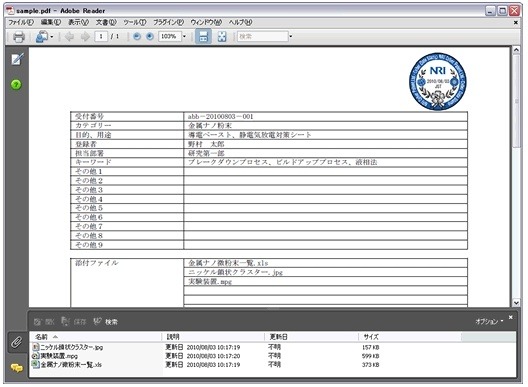Click the NRI stamp seal
The width and height of the screenshot is (528, 387).
(x=438, y=81)
